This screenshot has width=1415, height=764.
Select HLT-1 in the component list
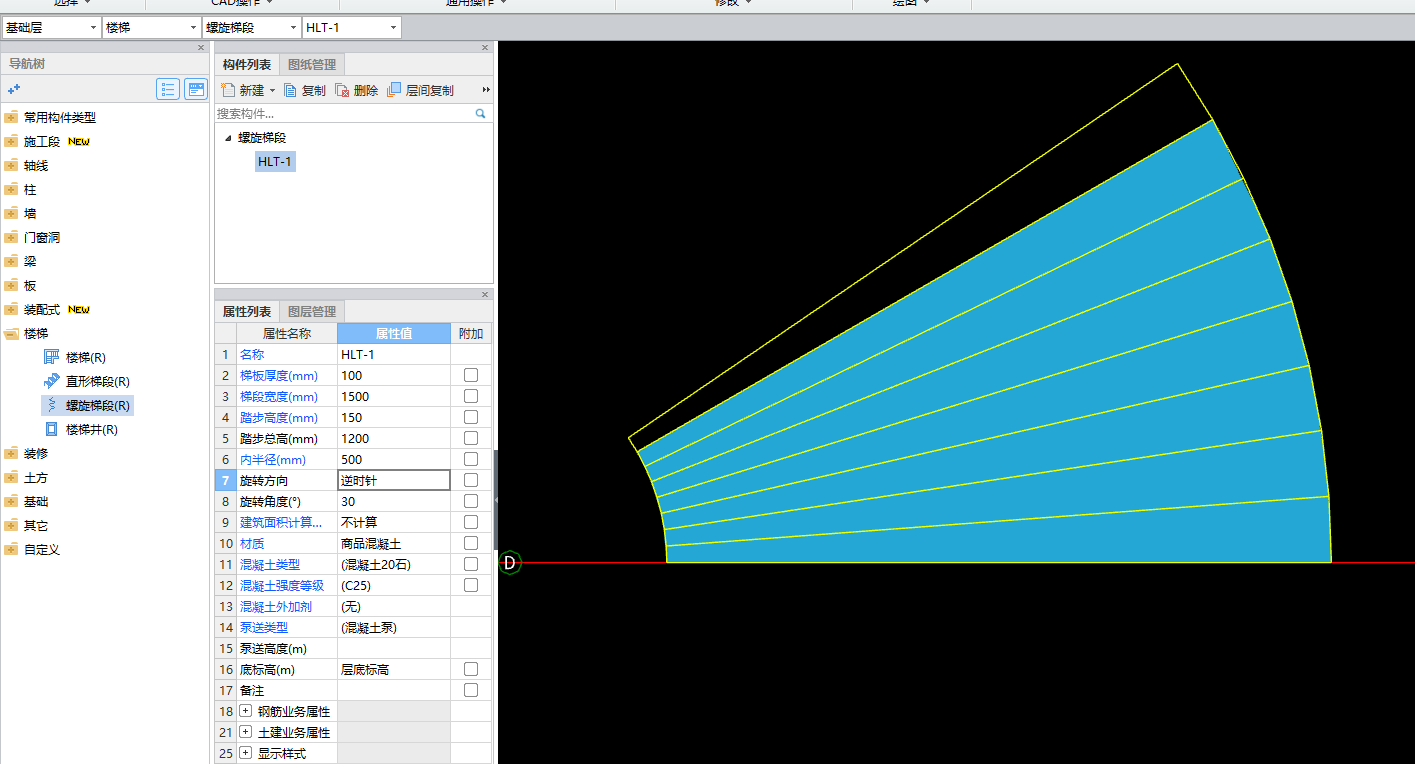275,161
